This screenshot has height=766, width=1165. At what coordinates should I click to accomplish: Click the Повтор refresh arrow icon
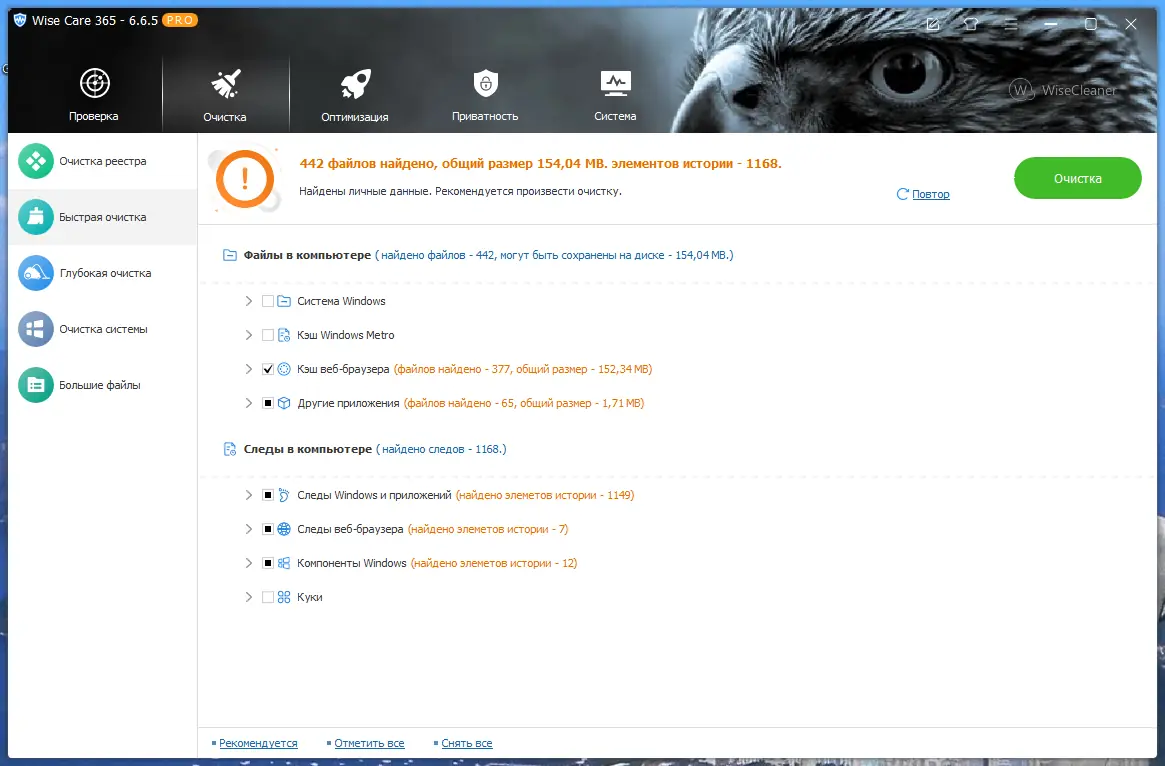903,194
